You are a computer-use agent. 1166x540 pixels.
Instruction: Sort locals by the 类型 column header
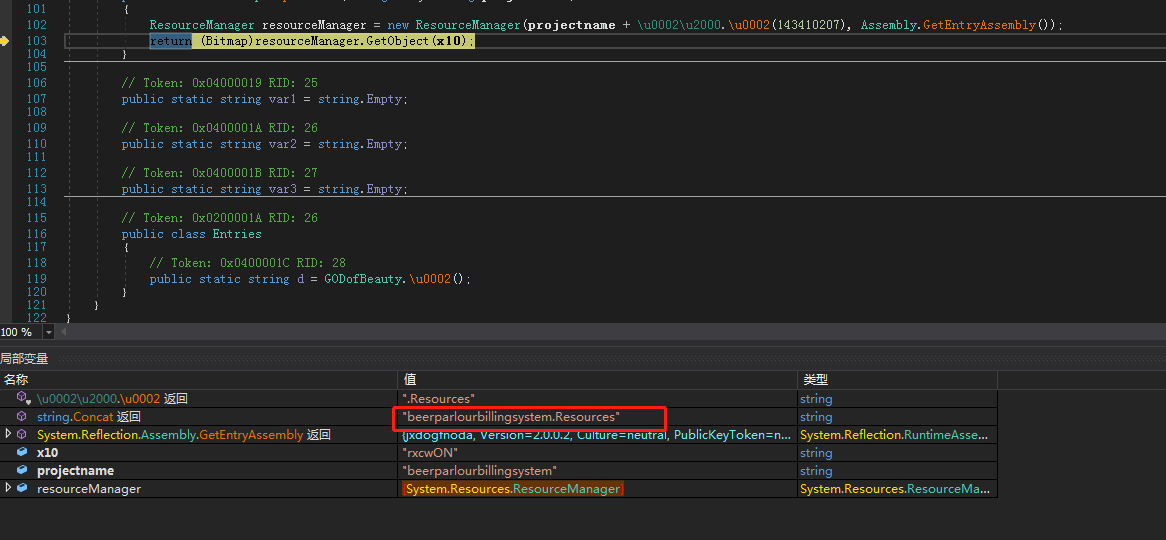click(897, 380)
